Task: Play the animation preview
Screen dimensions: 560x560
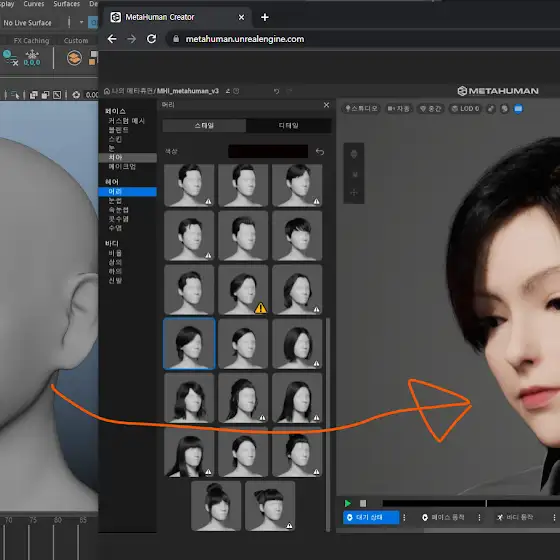Action: coord(348,503)
